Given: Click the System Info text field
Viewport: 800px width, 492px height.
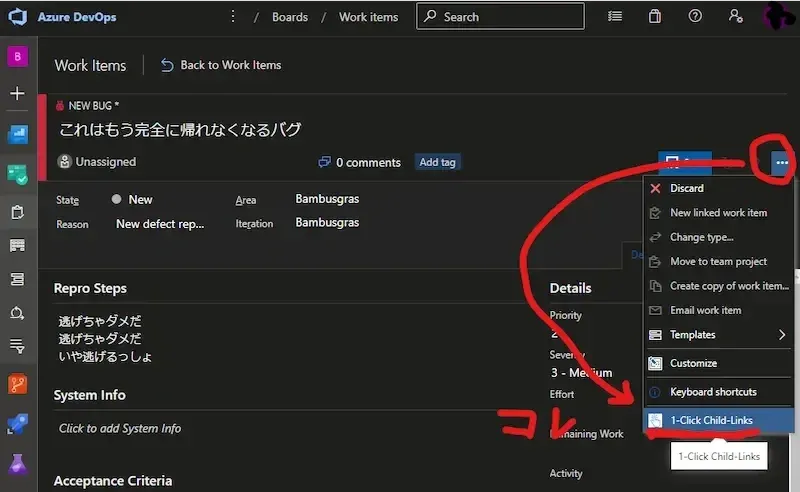Looking at the screenshot, I should coord(120,428).
